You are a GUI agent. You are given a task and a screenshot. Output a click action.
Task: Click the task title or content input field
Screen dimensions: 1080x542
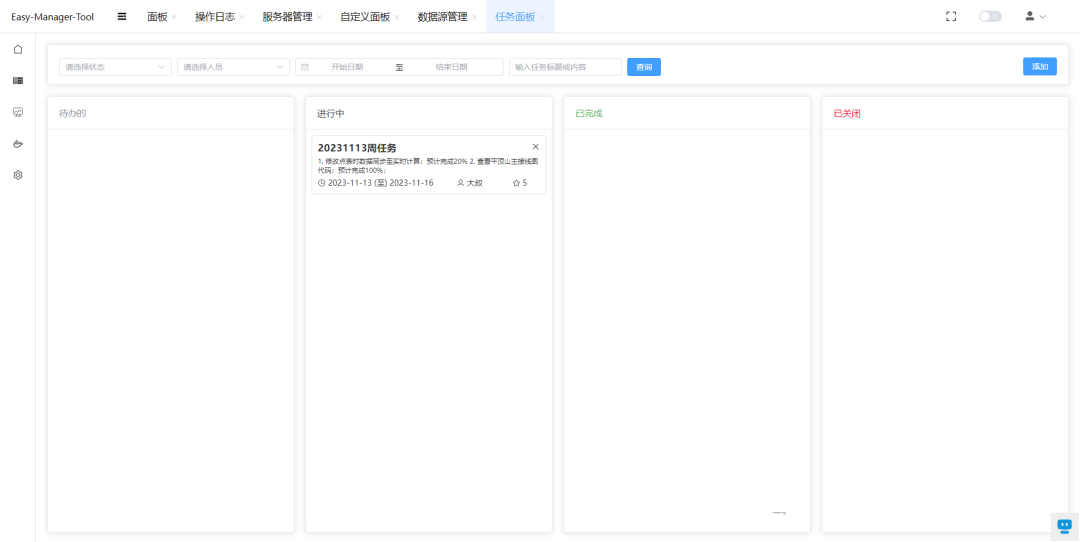coord(565,67)
